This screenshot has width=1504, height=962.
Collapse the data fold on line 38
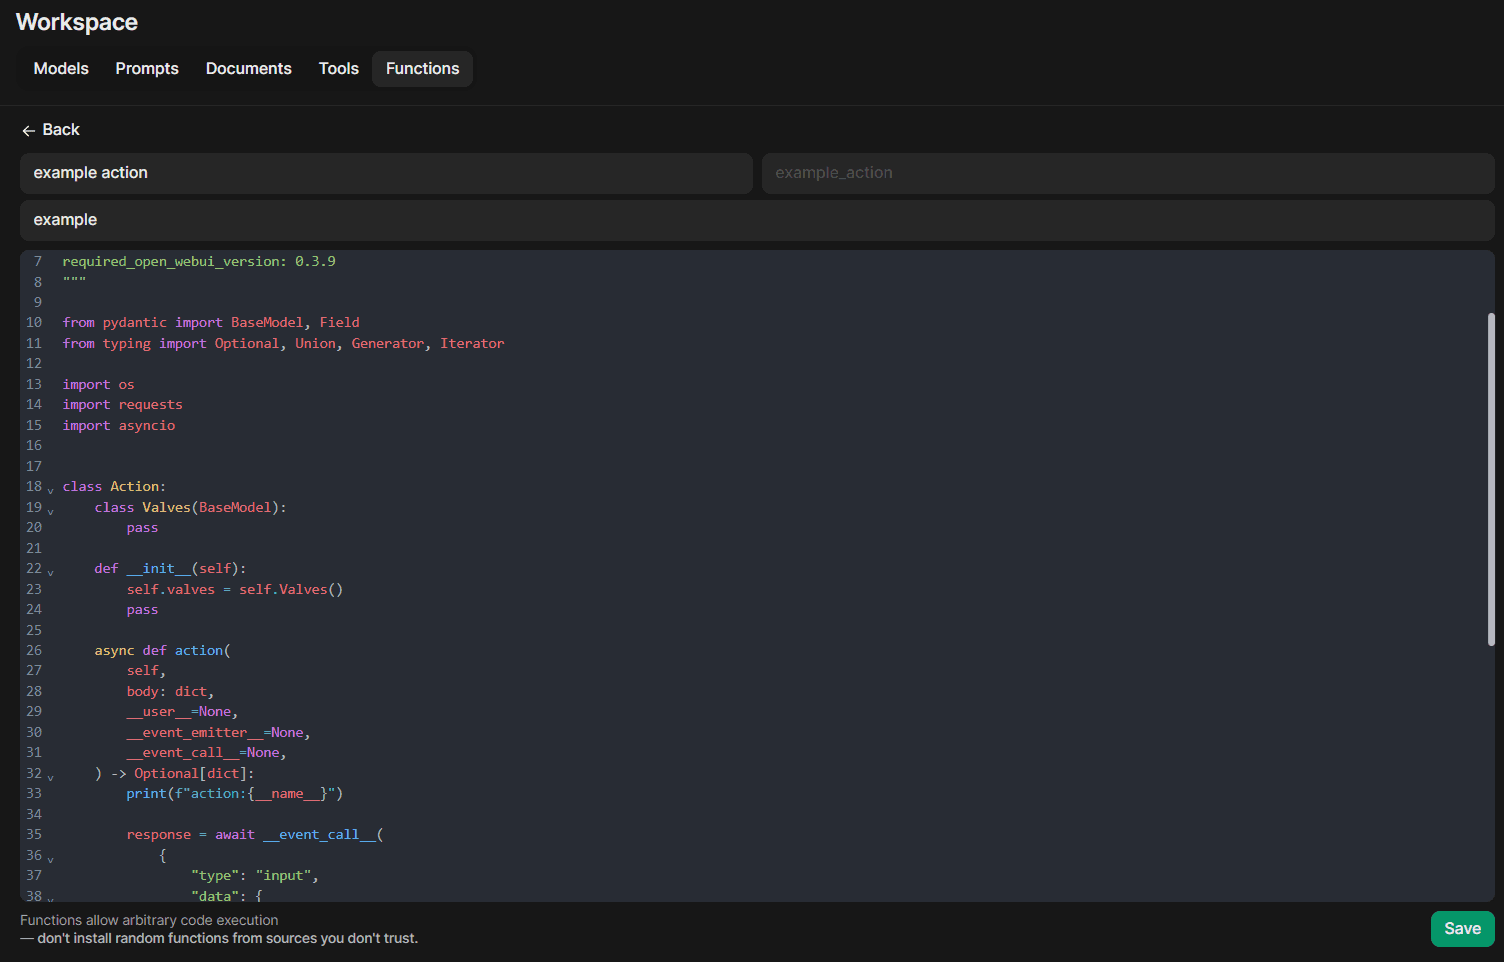(x=50, y=898)
